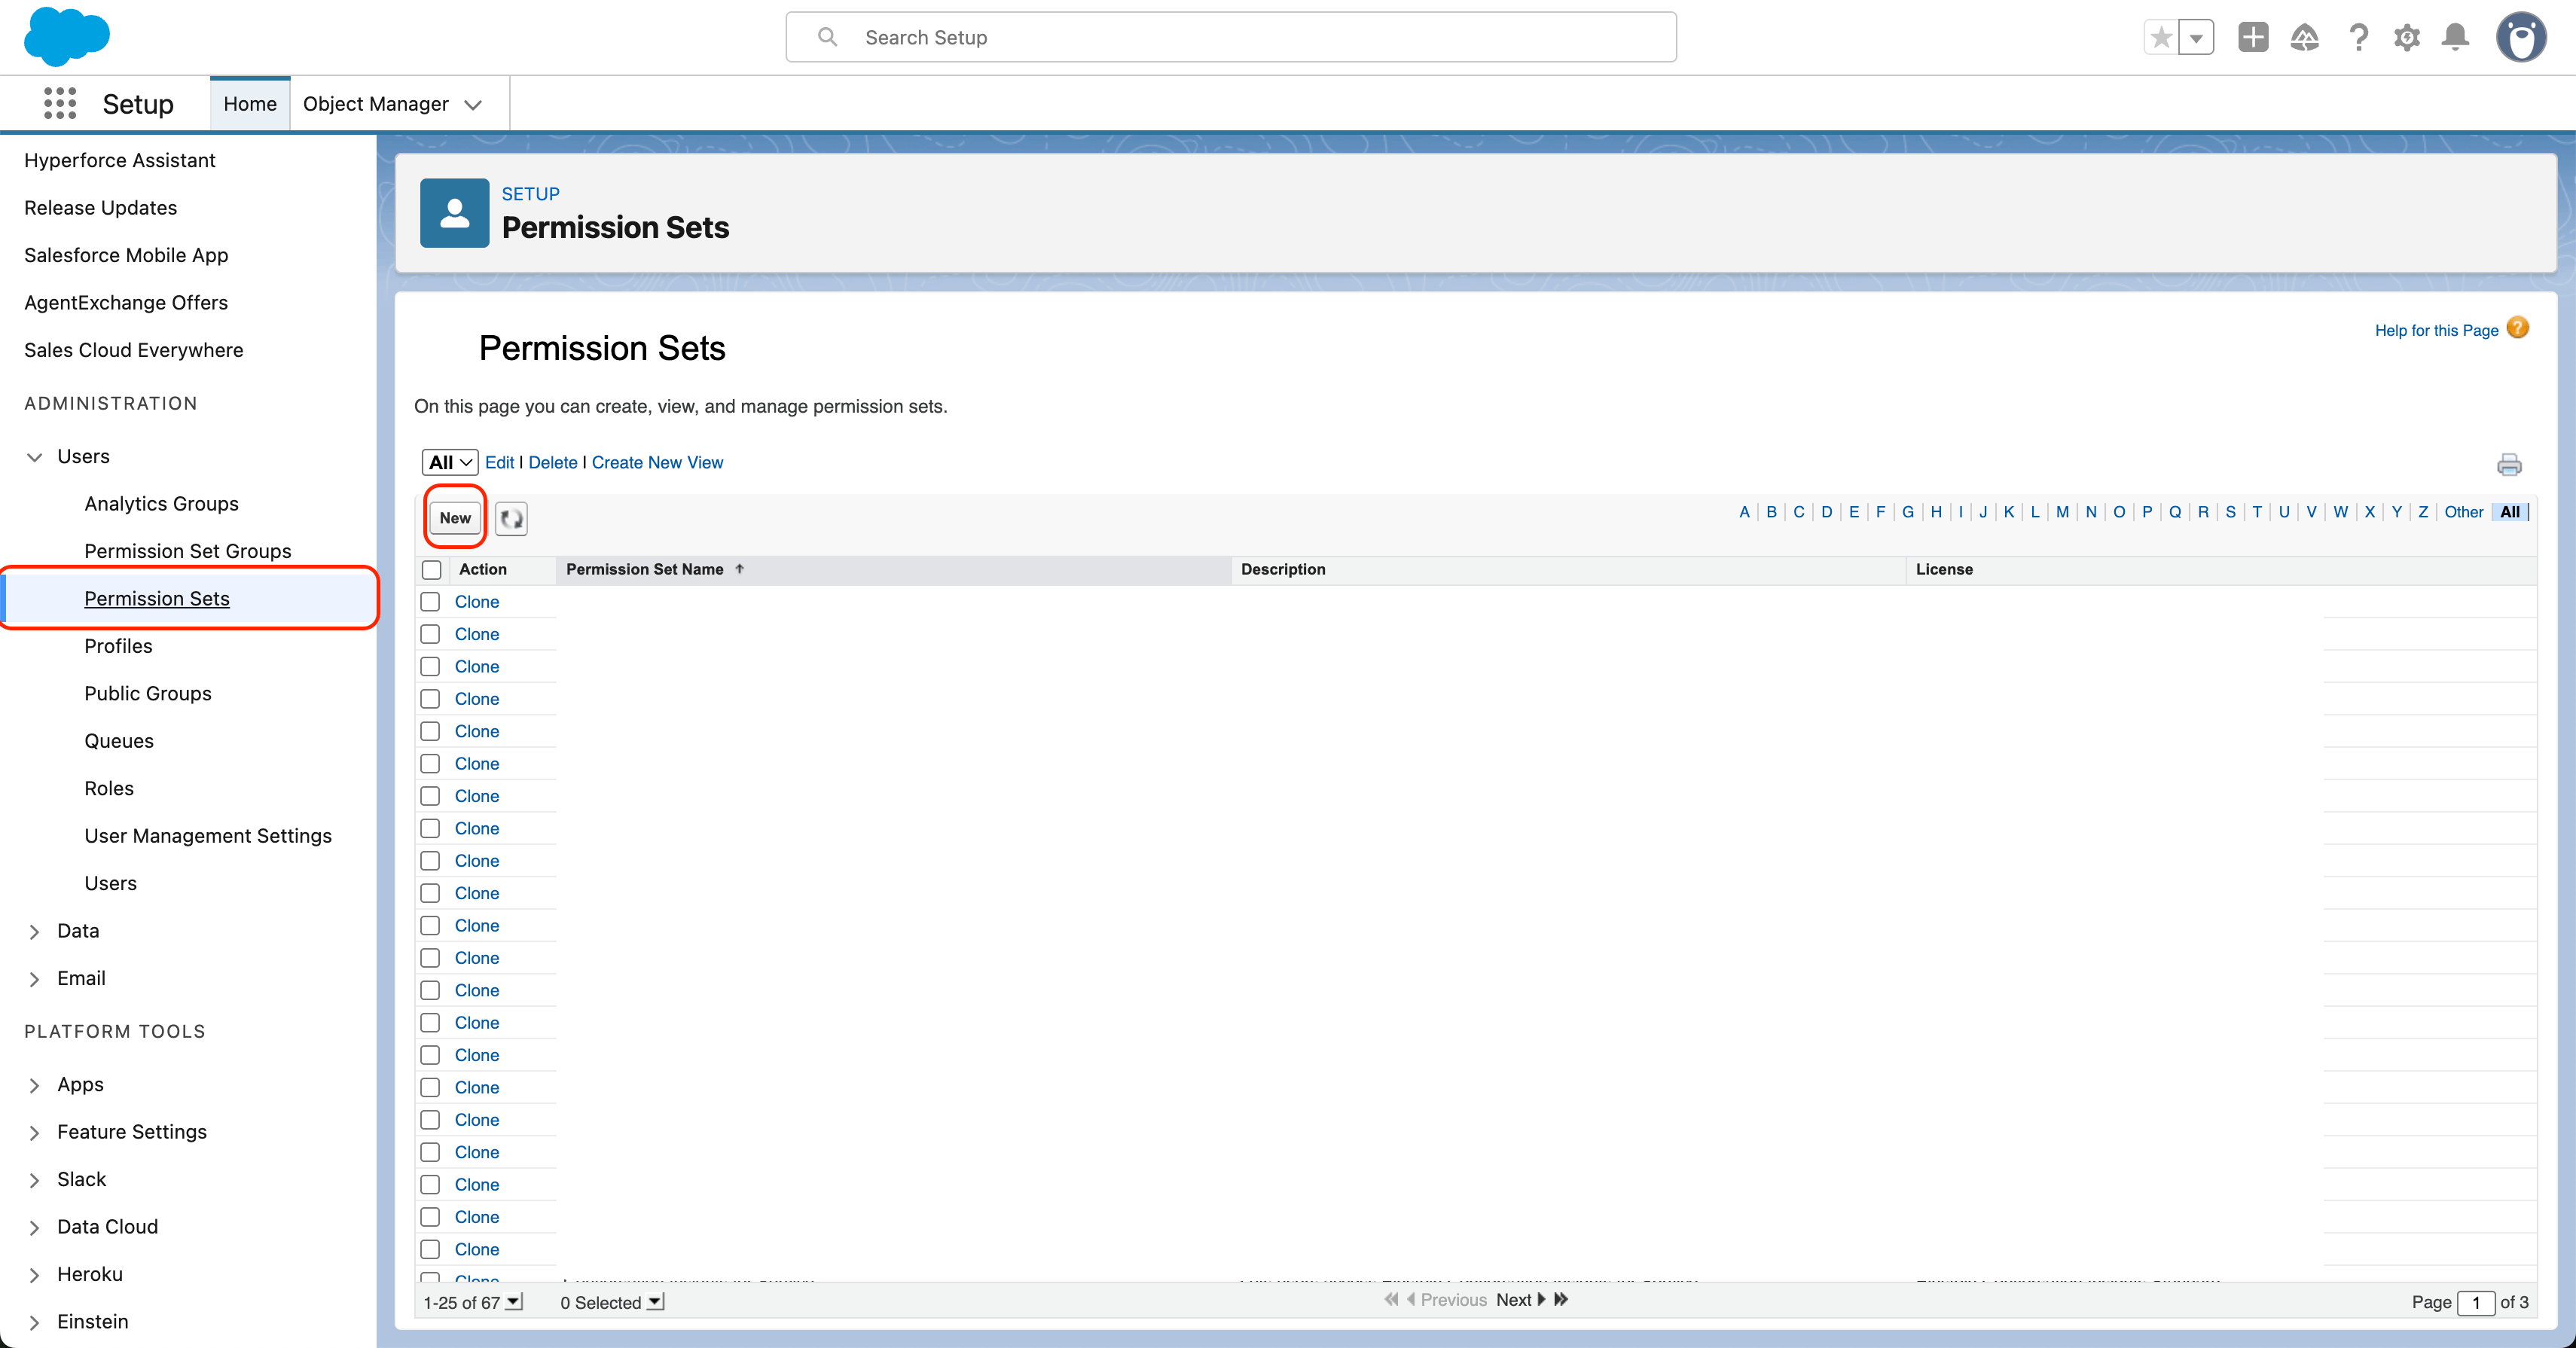The height and width of the screenshot is (1348, 2576).
Task: Open the Object Manager tab chevron
Action: [x=473, y=104]
